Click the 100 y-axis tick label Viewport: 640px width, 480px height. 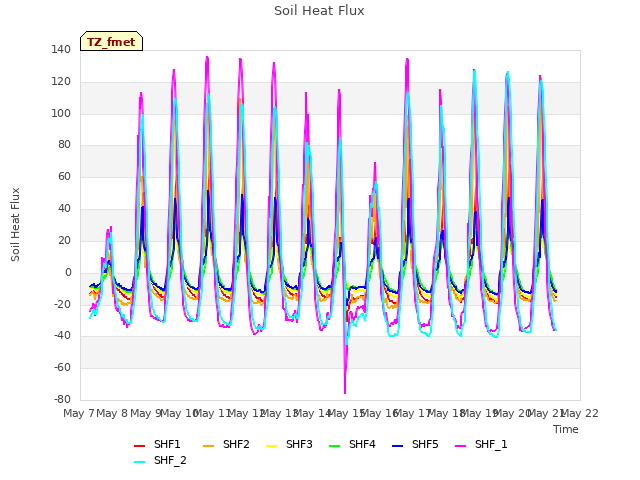(61, 113)
